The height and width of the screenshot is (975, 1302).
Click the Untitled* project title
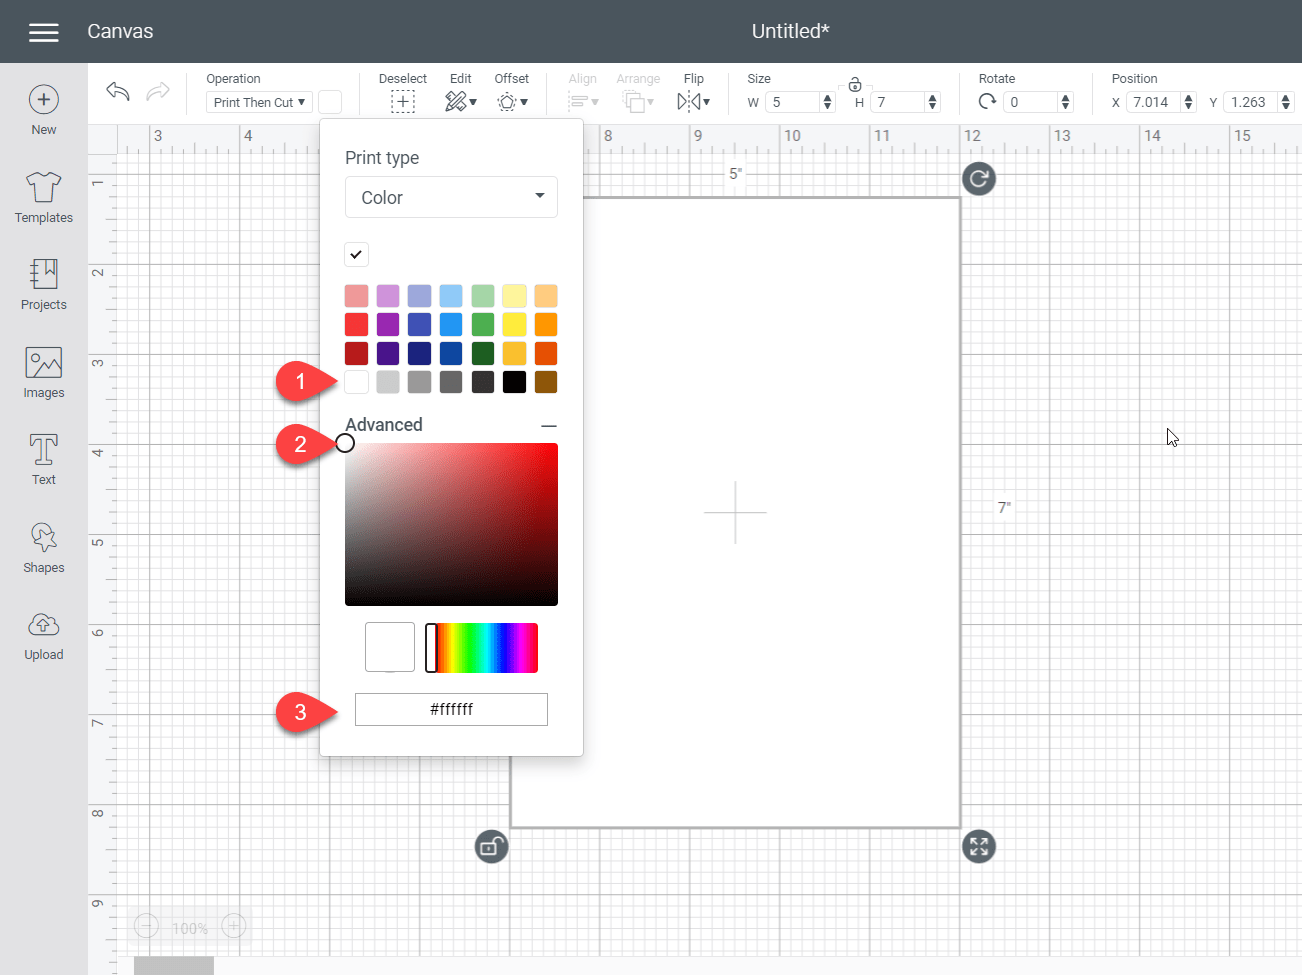tap(791, 31)
